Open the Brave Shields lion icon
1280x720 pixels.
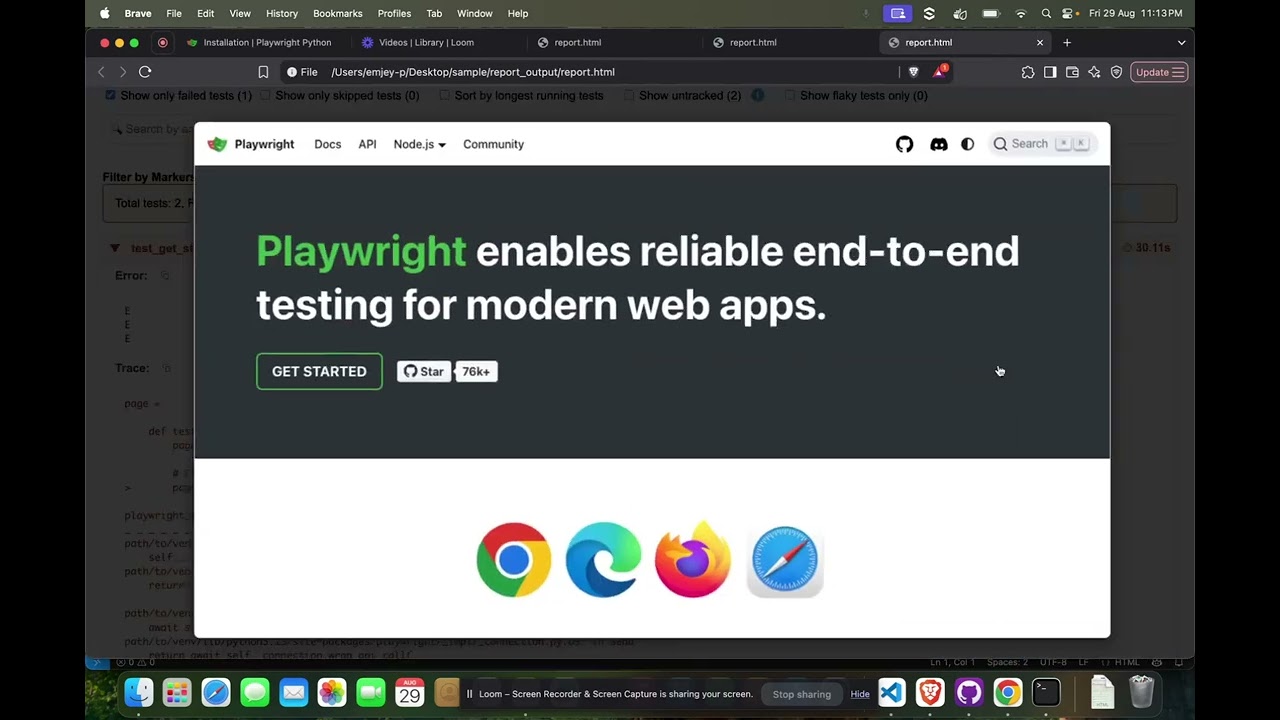pos(913,72)
